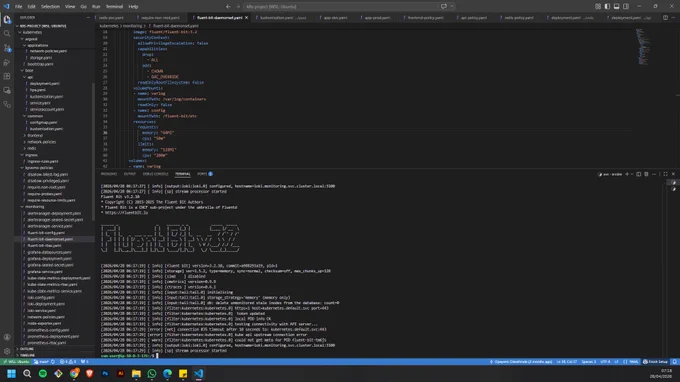Open the Accounts icon in activity bar

(7, 337)
